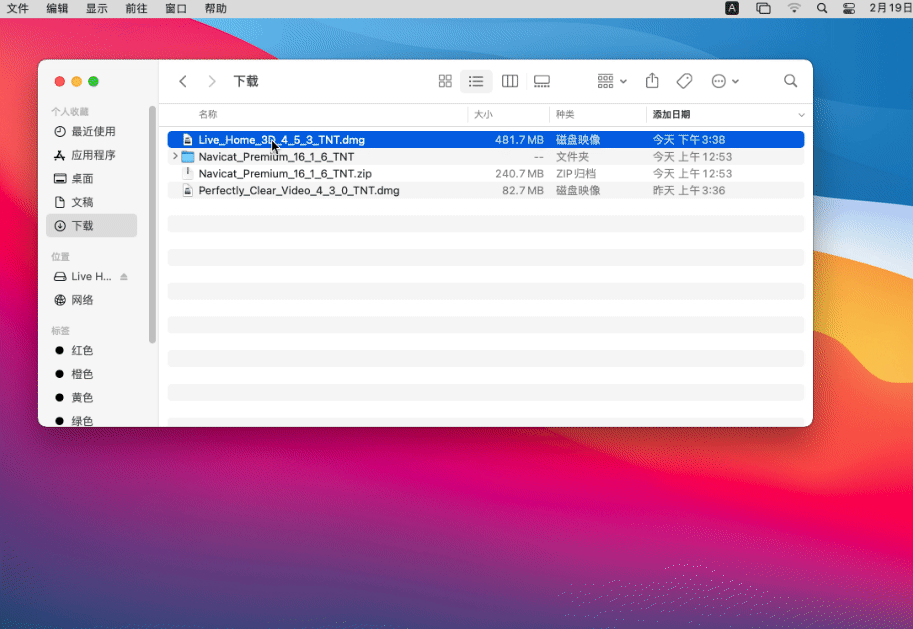Select Live_Home_3D_4_5_3_TNT.dmg file

[486, 140]
